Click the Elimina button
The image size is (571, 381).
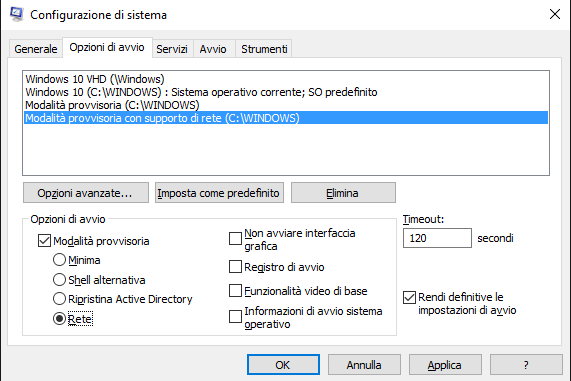coord(343,193)
